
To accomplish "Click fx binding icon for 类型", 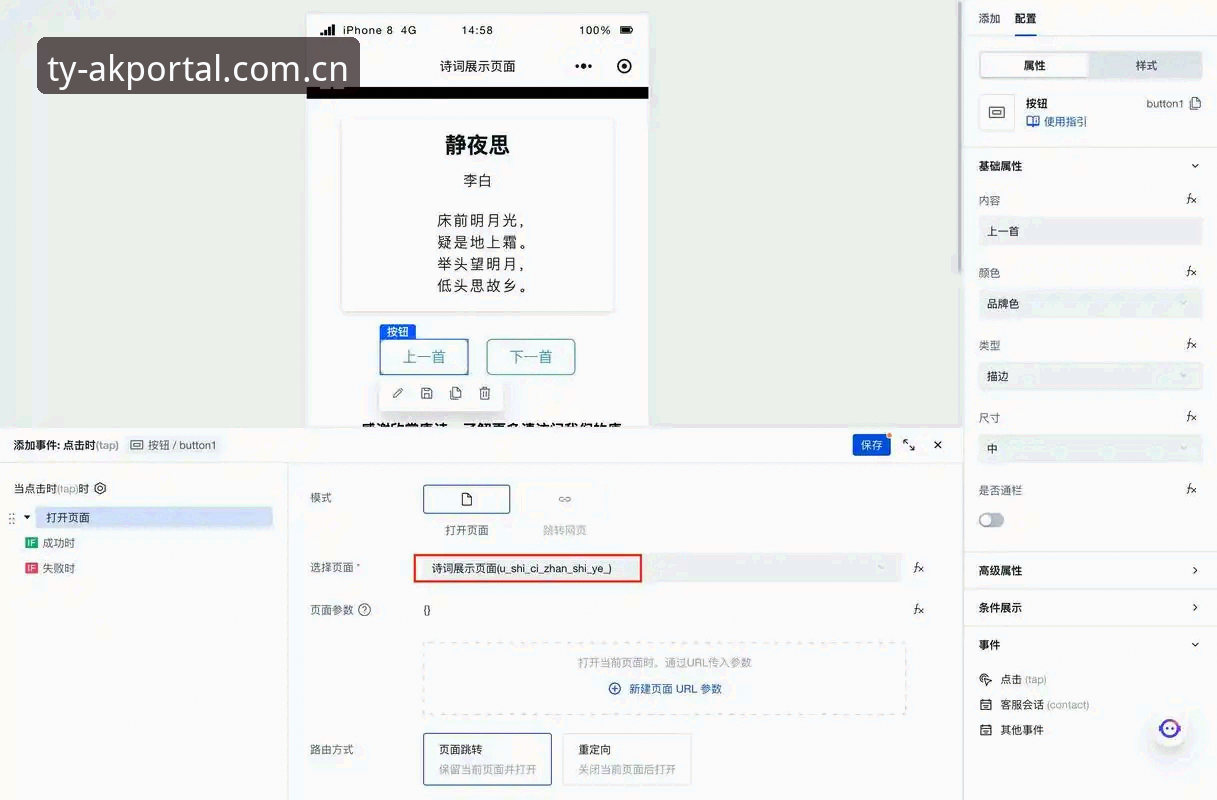I will tap(1191, 344).
